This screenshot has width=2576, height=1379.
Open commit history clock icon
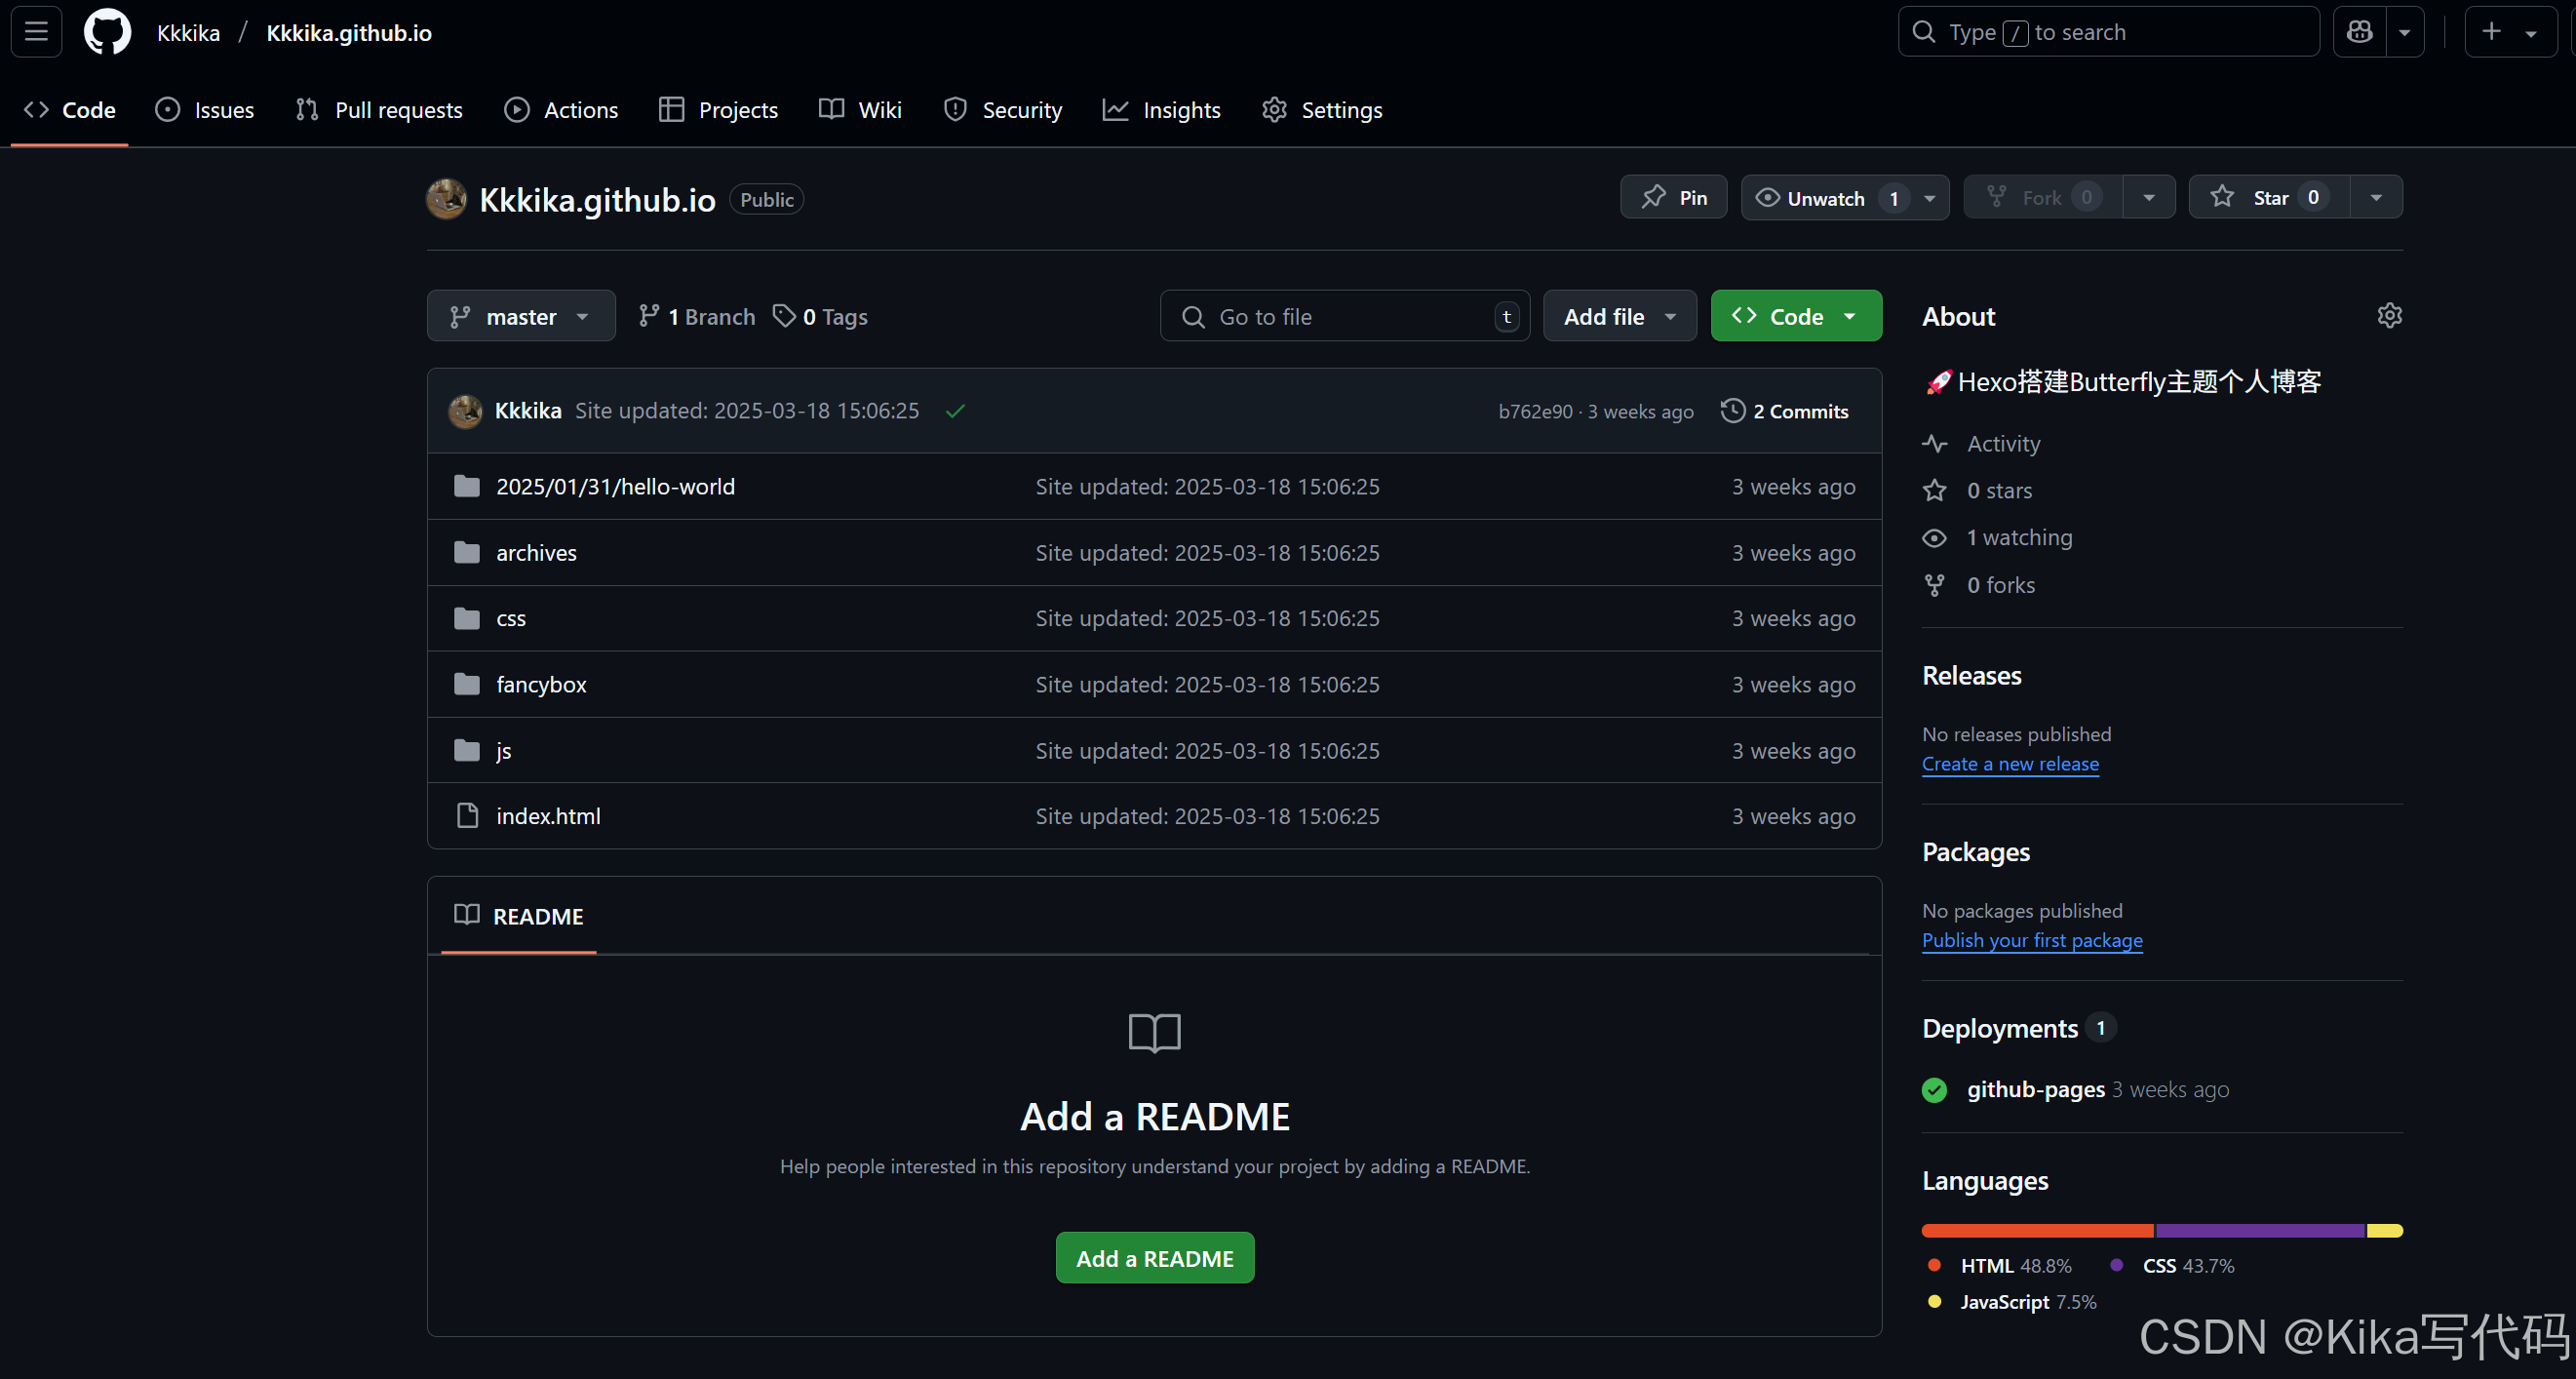pyautogui.click(x=1732, y=411)
